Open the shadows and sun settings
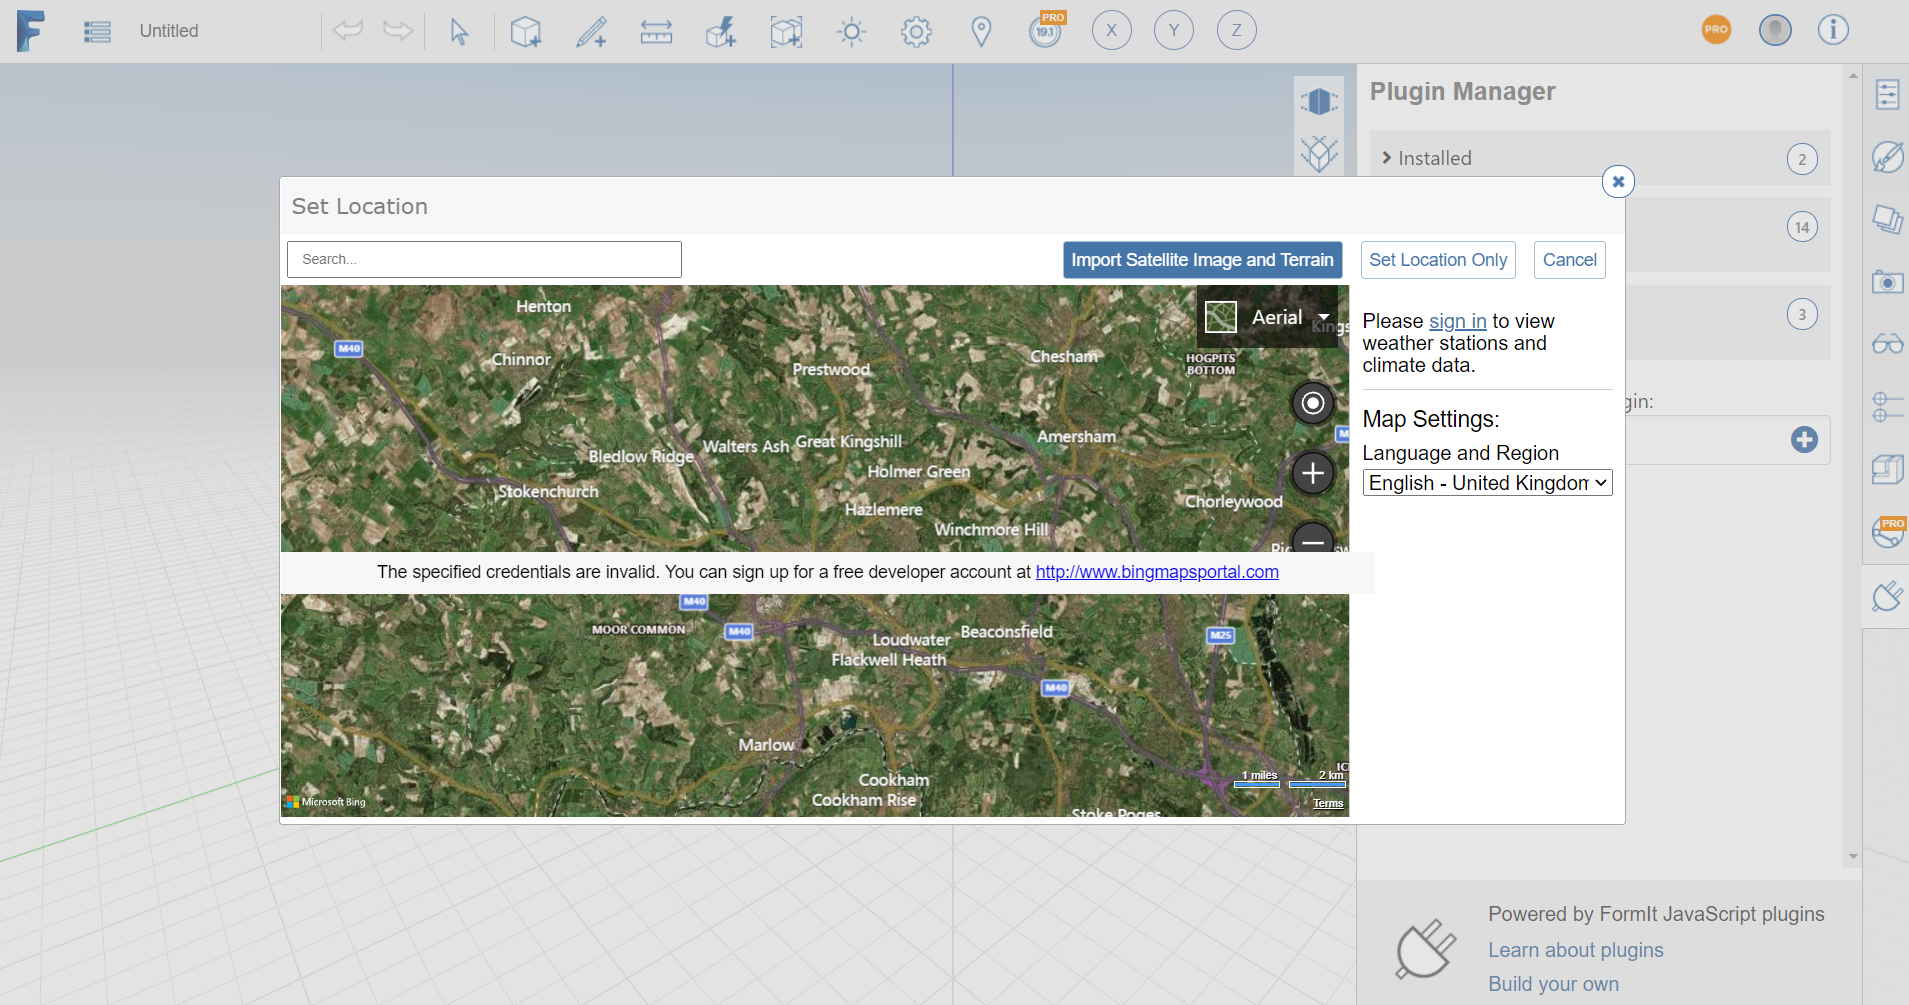The height and width of the screenshot is (1005, 1909). click(x=851, y=30)
